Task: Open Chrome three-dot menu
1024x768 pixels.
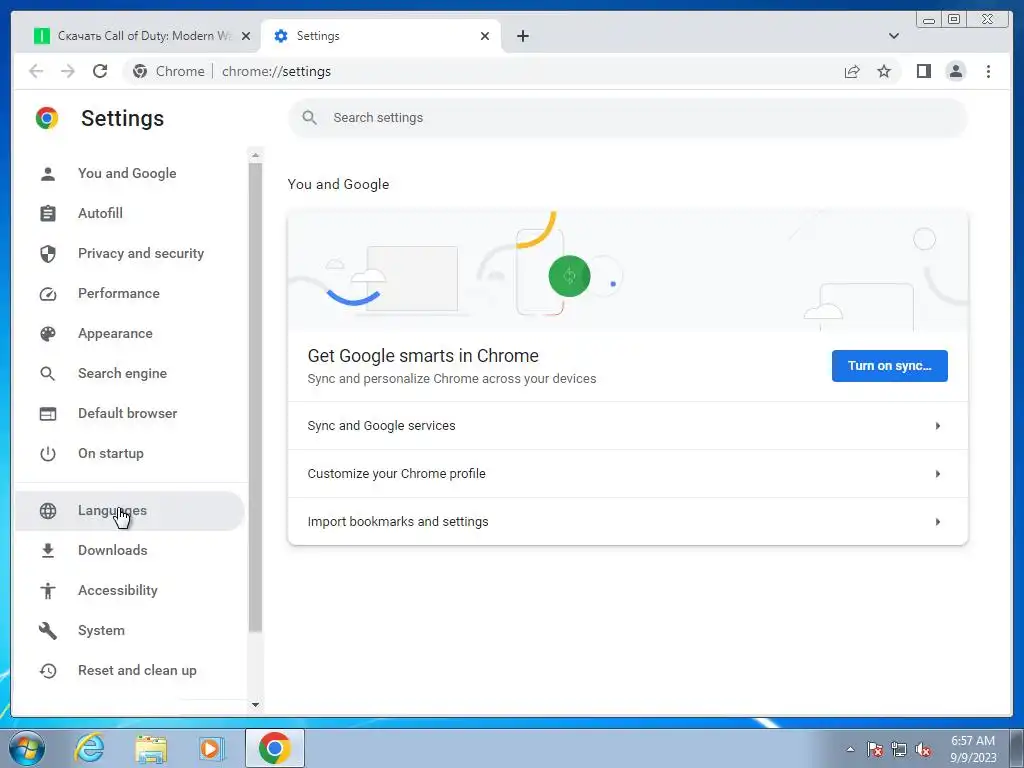Action: (988, 71)
